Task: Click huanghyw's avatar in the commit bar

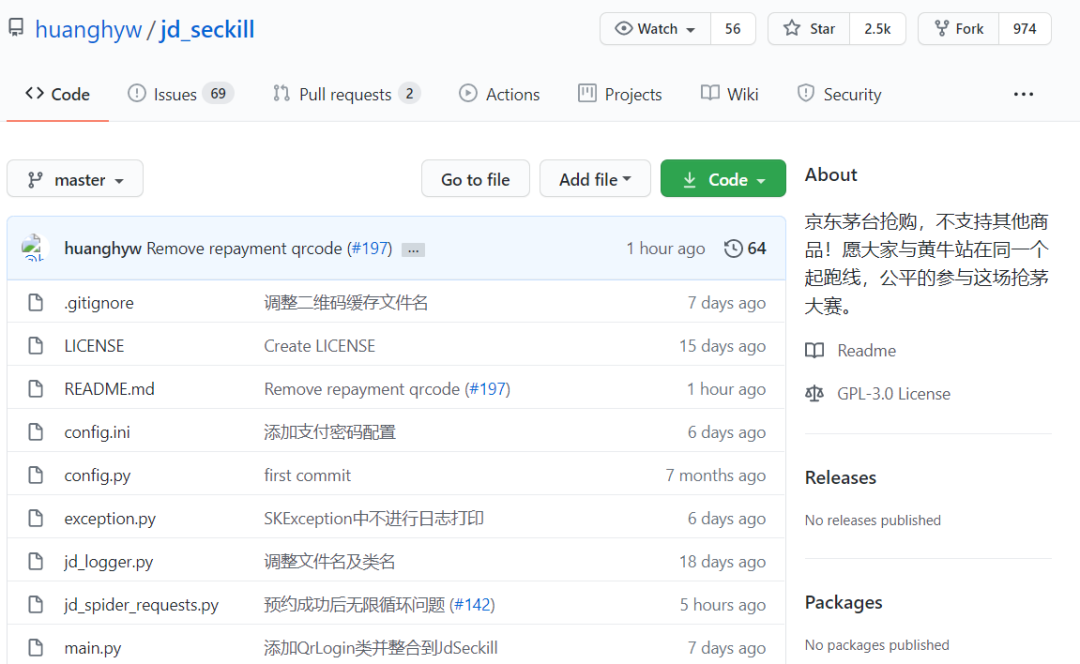Action: tap(33, 248)
